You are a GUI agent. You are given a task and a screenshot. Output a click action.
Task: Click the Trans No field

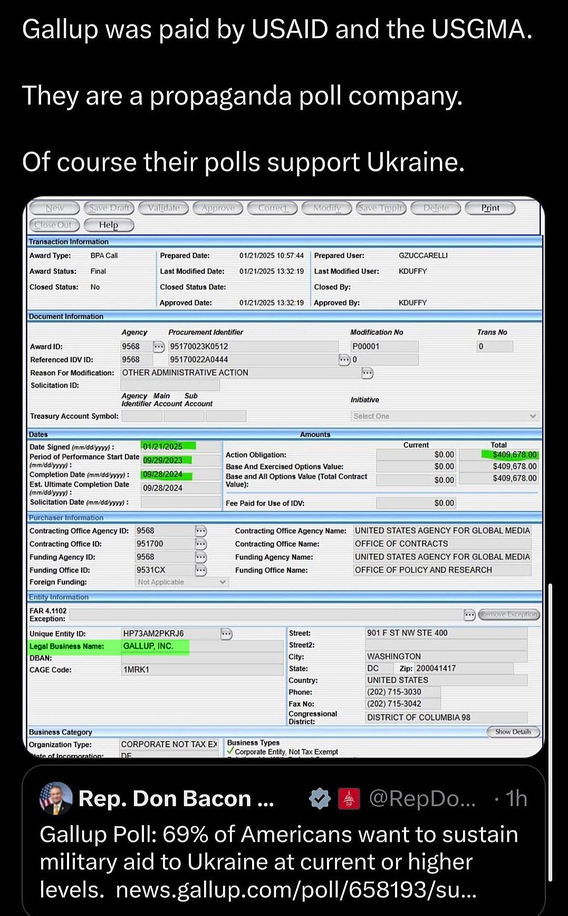coord(494,346)
